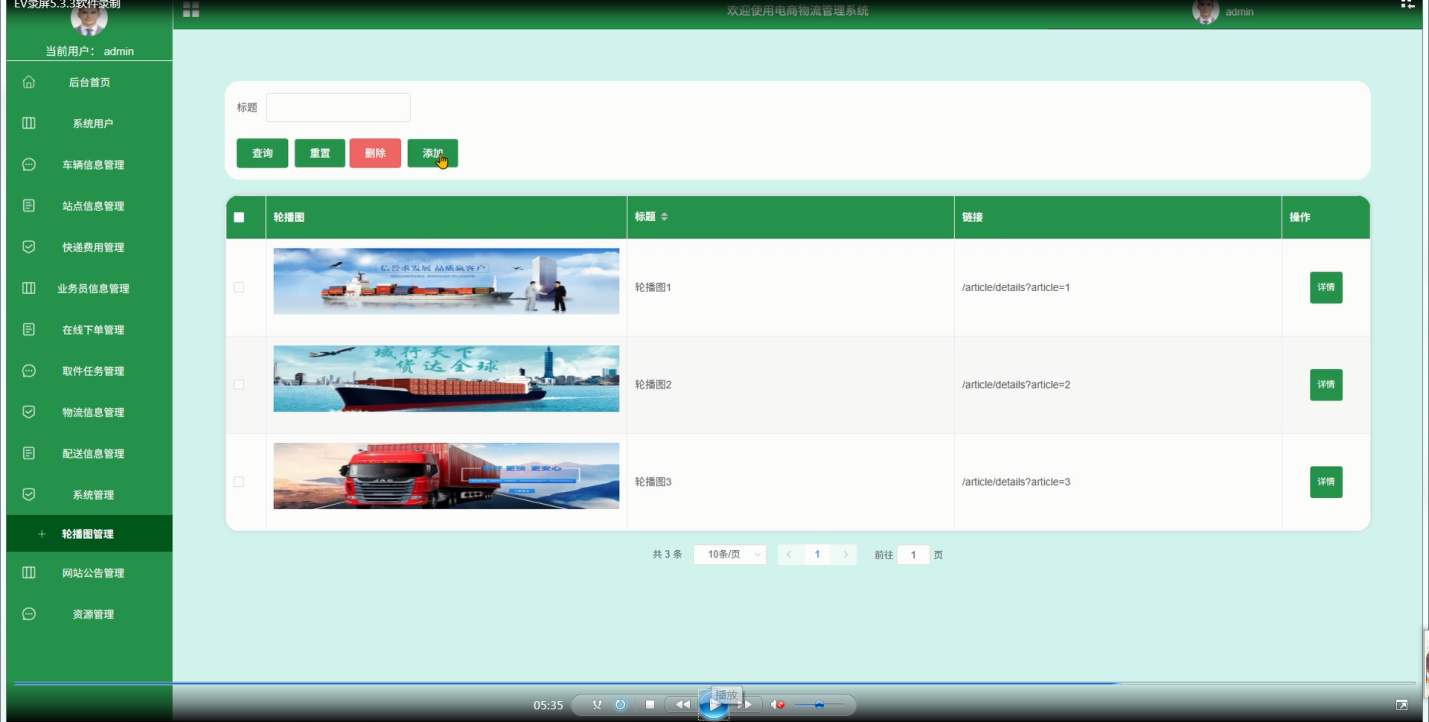Click the rewind button in player bar
The height and width of the screenshot is (722, 1429).
[682, 705]
